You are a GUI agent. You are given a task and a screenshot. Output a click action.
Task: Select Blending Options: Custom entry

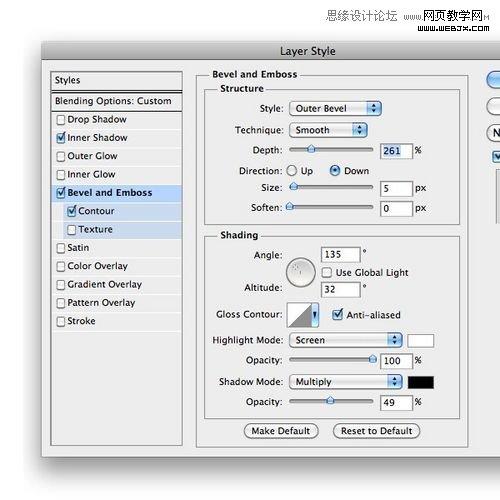(x=116, y=101)
